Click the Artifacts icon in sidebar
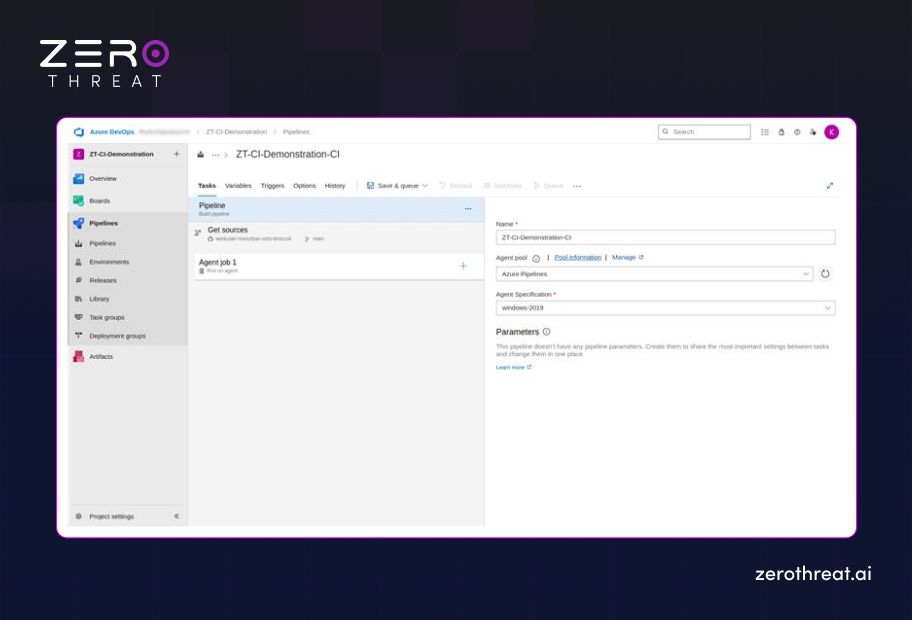 79,357
